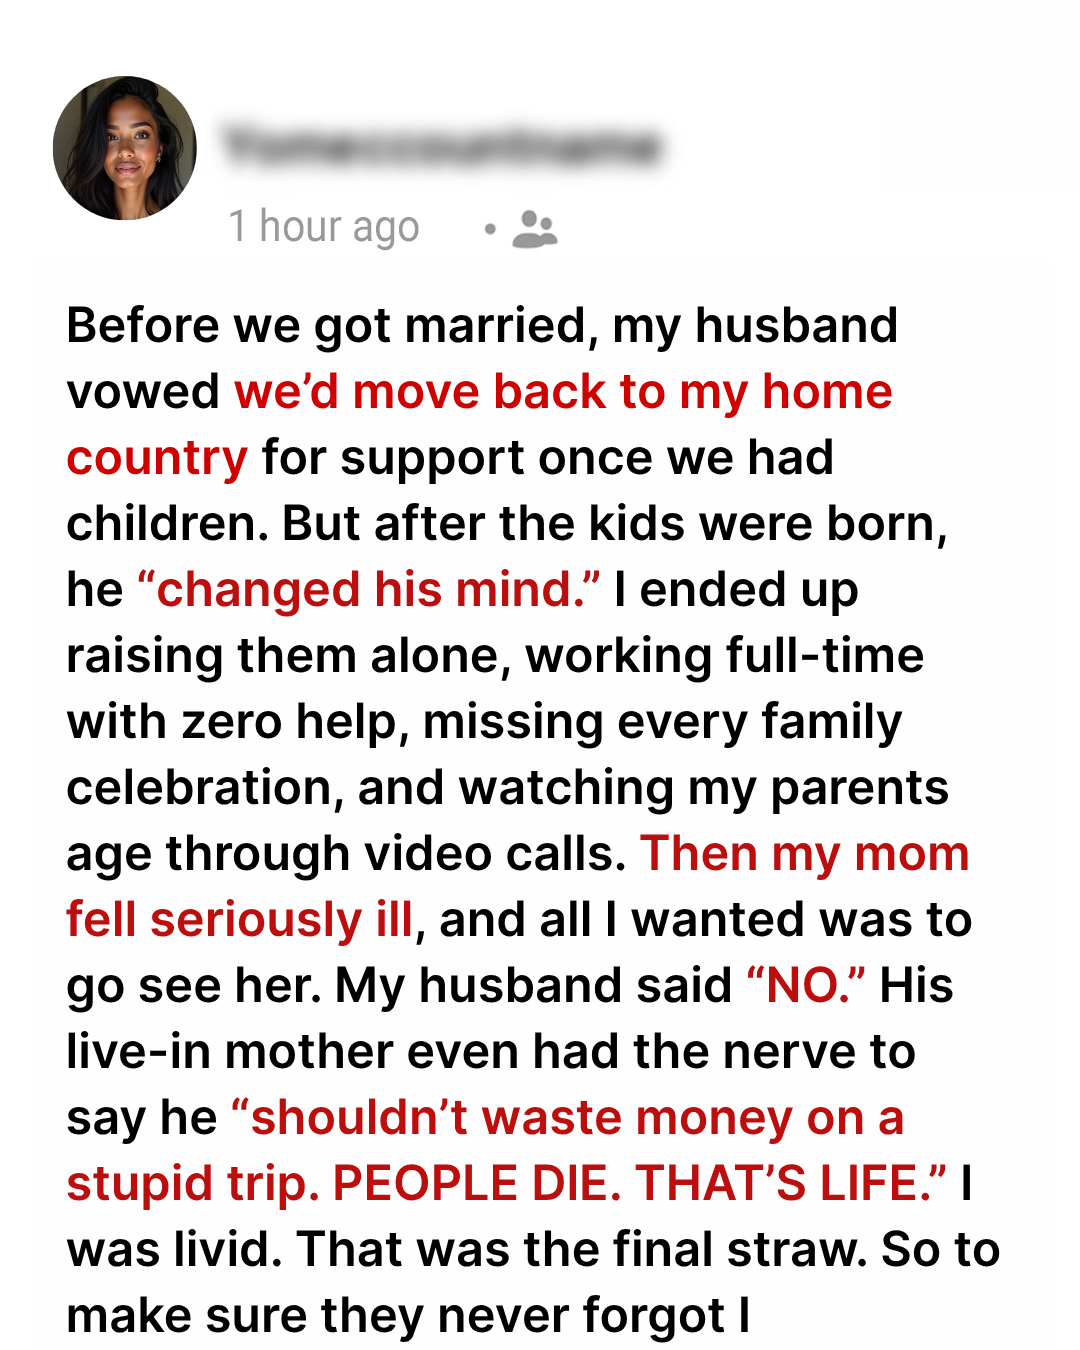The image size is (1080, 1350).
Task: Click the dot separator beside the timestamp
Action: click(489, 229)
